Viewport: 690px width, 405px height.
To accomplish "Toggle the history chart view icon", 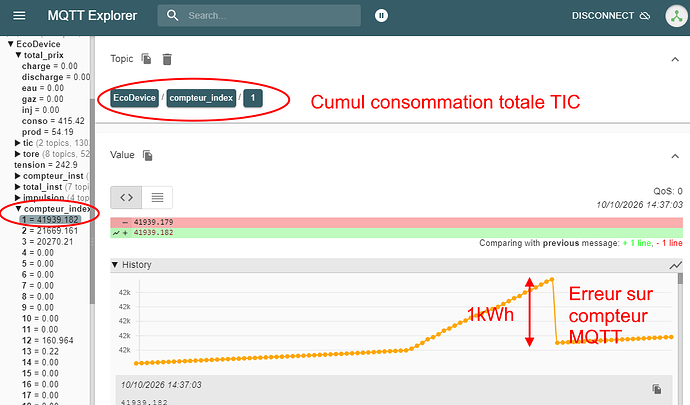I will tap(675, 265).
